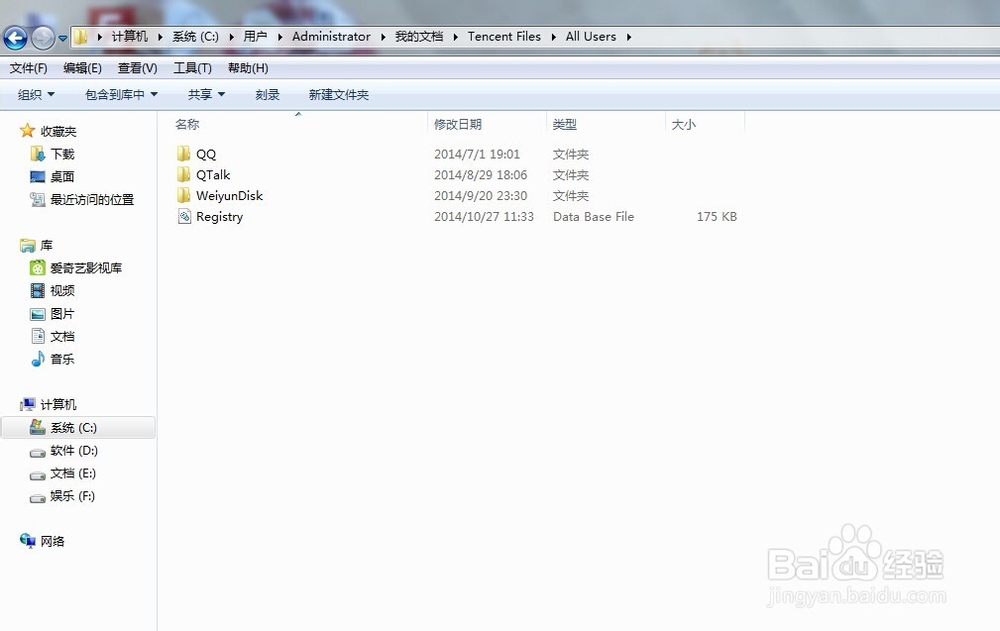The width and height of the screenshot is (1000, 631).
Task: Click the 计算机 computer icon
Action: [x=27, y=405]
